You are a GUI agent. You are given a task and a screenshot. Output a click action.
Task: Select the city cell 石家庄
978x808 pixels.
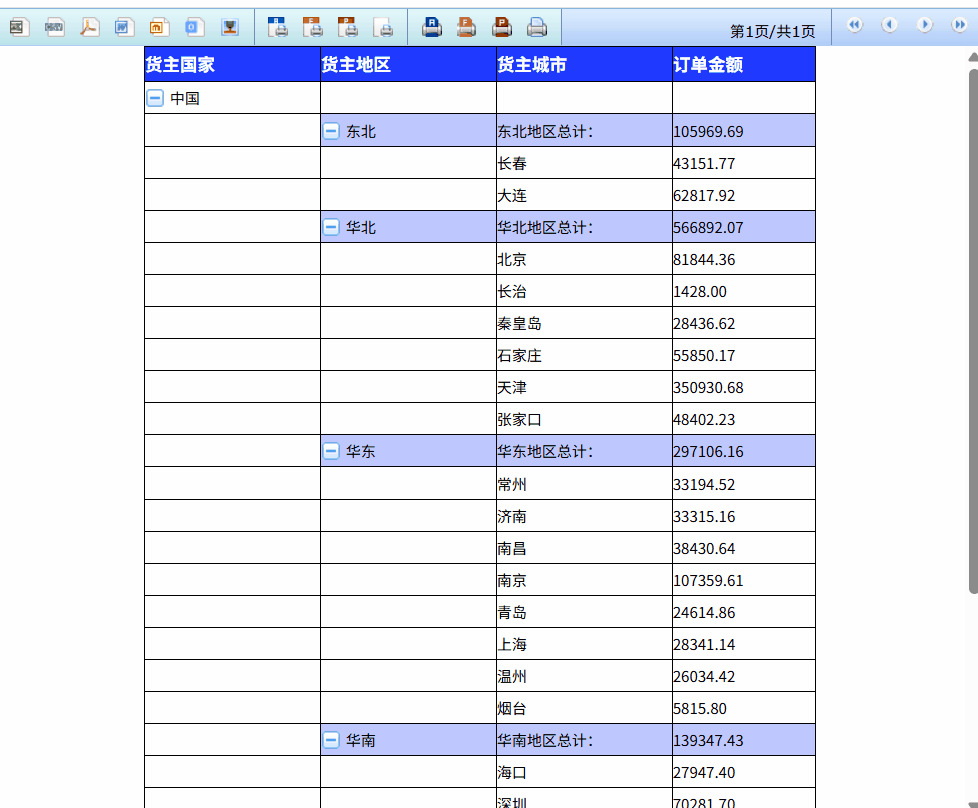tap(584, 355)
